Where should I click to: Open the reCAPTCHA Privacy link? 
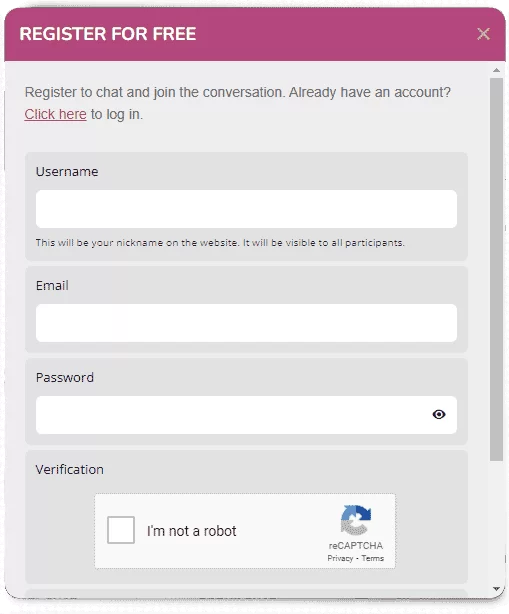[340, 558]
